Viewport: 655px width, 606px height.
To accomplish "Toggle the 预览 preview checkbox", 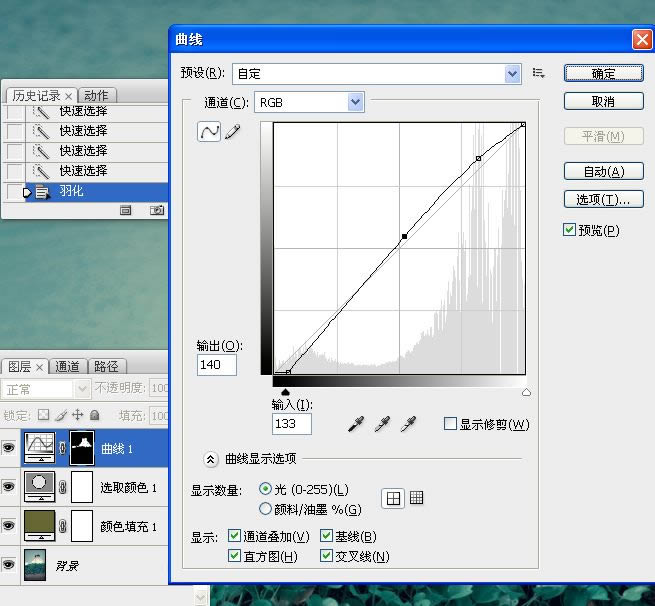I will tap(570, 230).
